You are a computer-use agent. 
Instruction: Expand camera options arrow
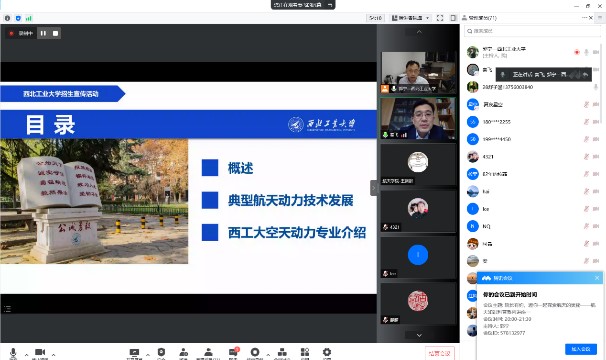[x=53, y=354]
